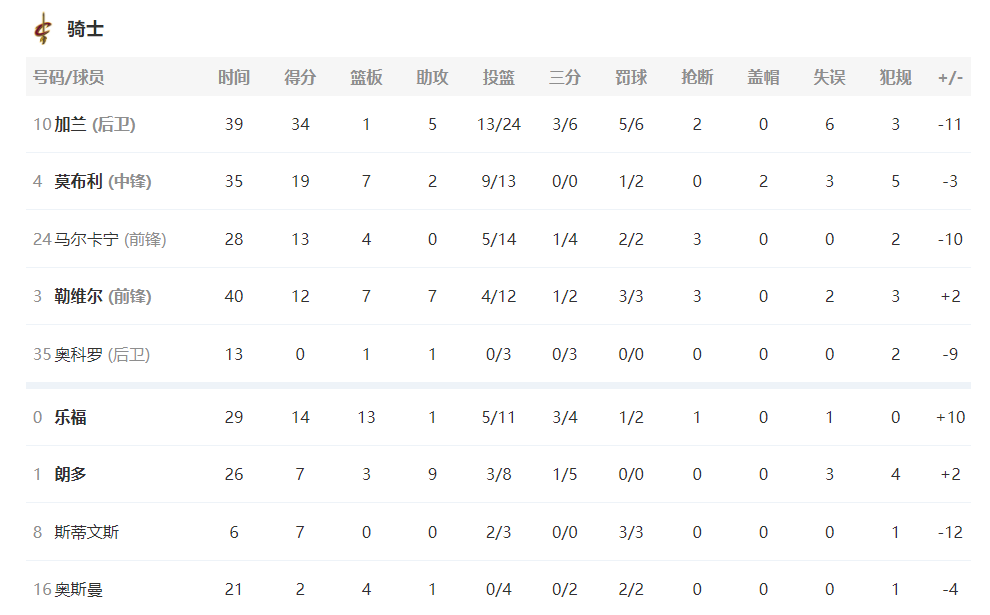The image size is (990, 615).
Task: Open player 莫布利 profile link
Action: point(78,182)
